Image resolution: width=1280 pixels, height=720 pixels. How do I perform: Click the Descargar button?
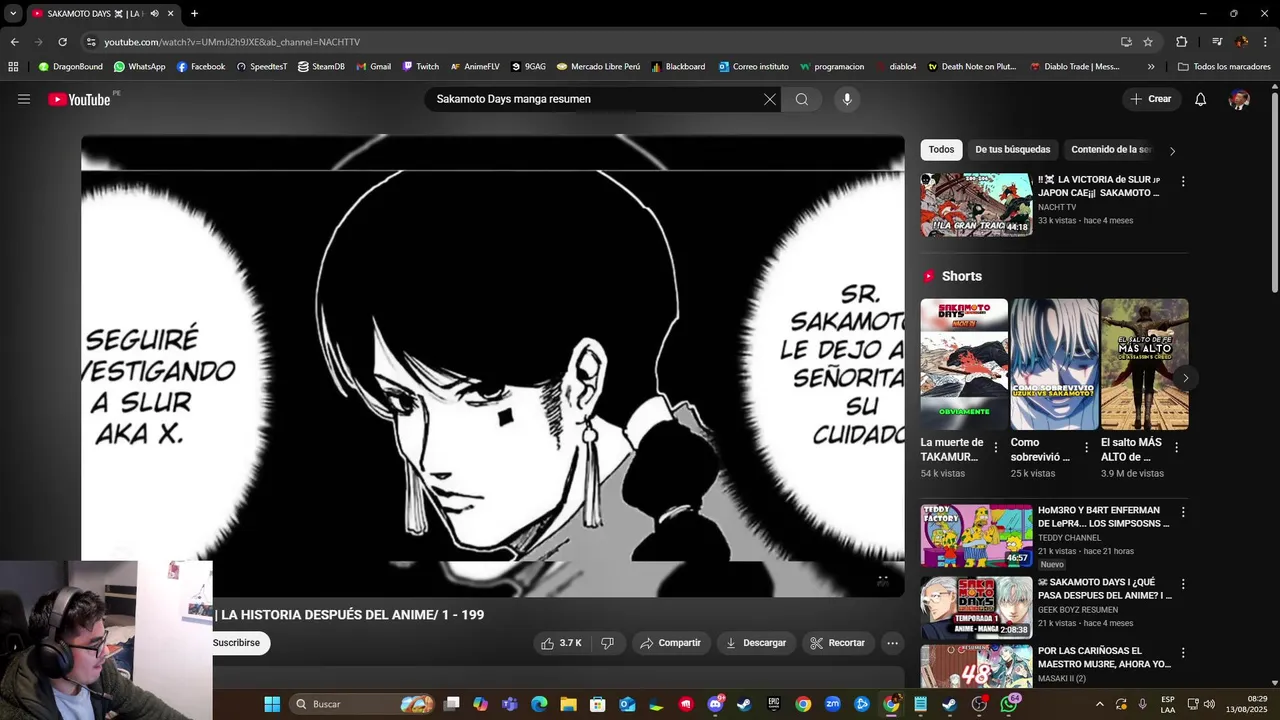coord(756,643)
